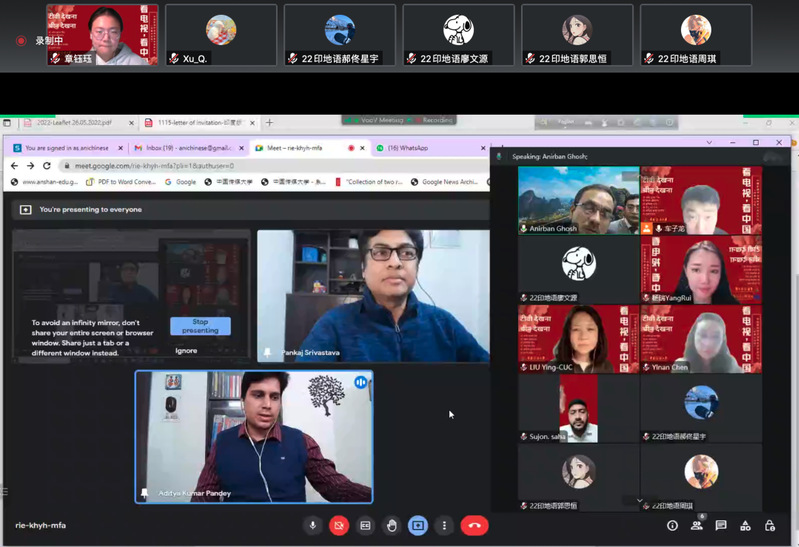Turn on camera with red camera button

click(339, 525)
